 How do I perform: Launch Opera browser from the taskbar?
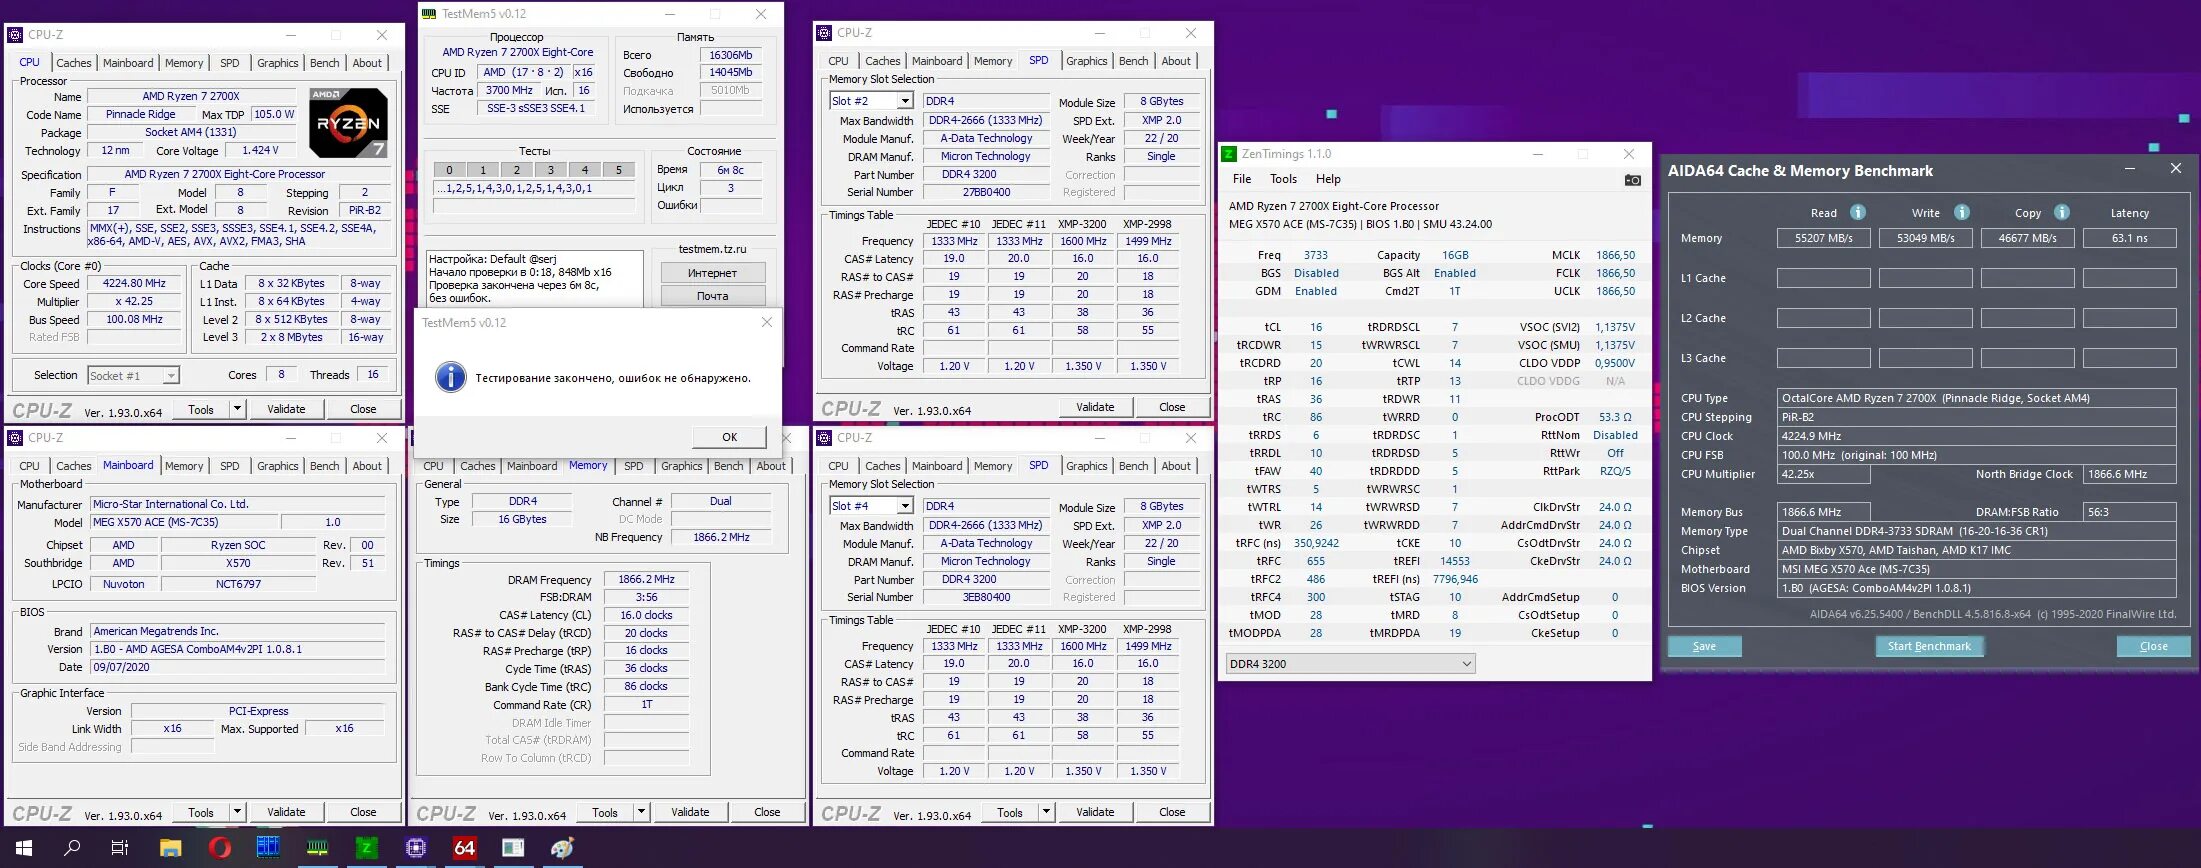pyautogui.click(x=220, y=848)
